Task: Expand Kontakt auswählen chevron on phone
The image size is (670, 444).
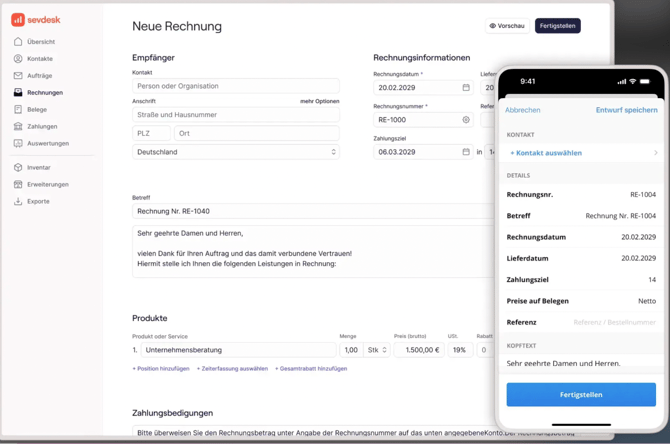Action: 655,153
